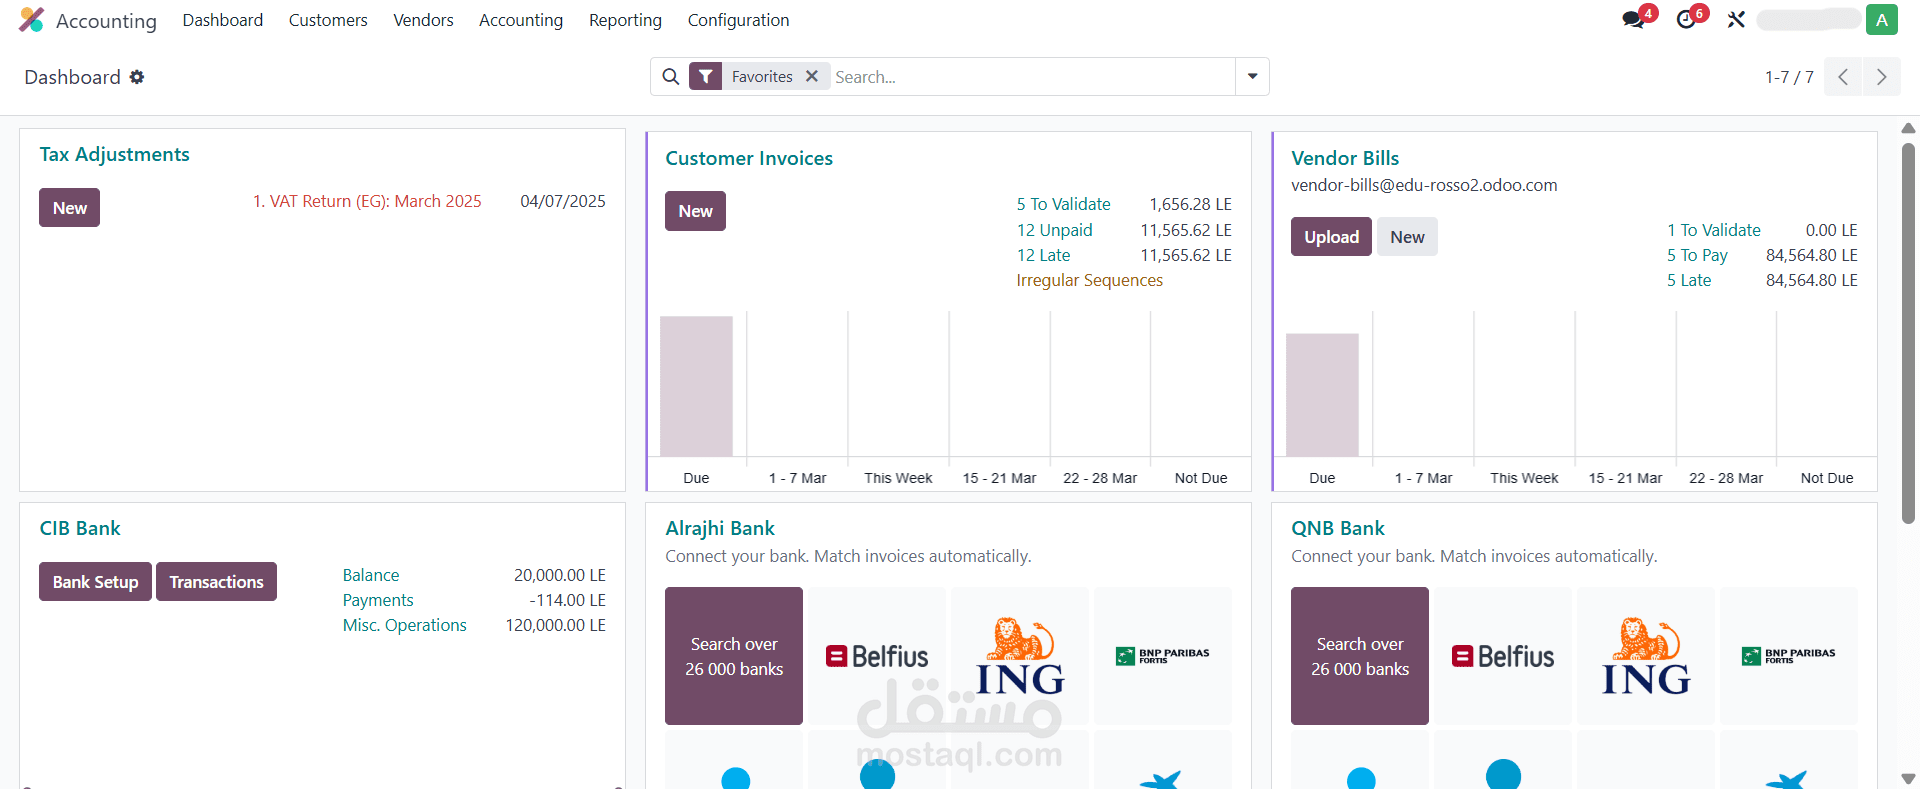Click the search input field
Screen dimensions: 1920x789
coord(1033,77)
